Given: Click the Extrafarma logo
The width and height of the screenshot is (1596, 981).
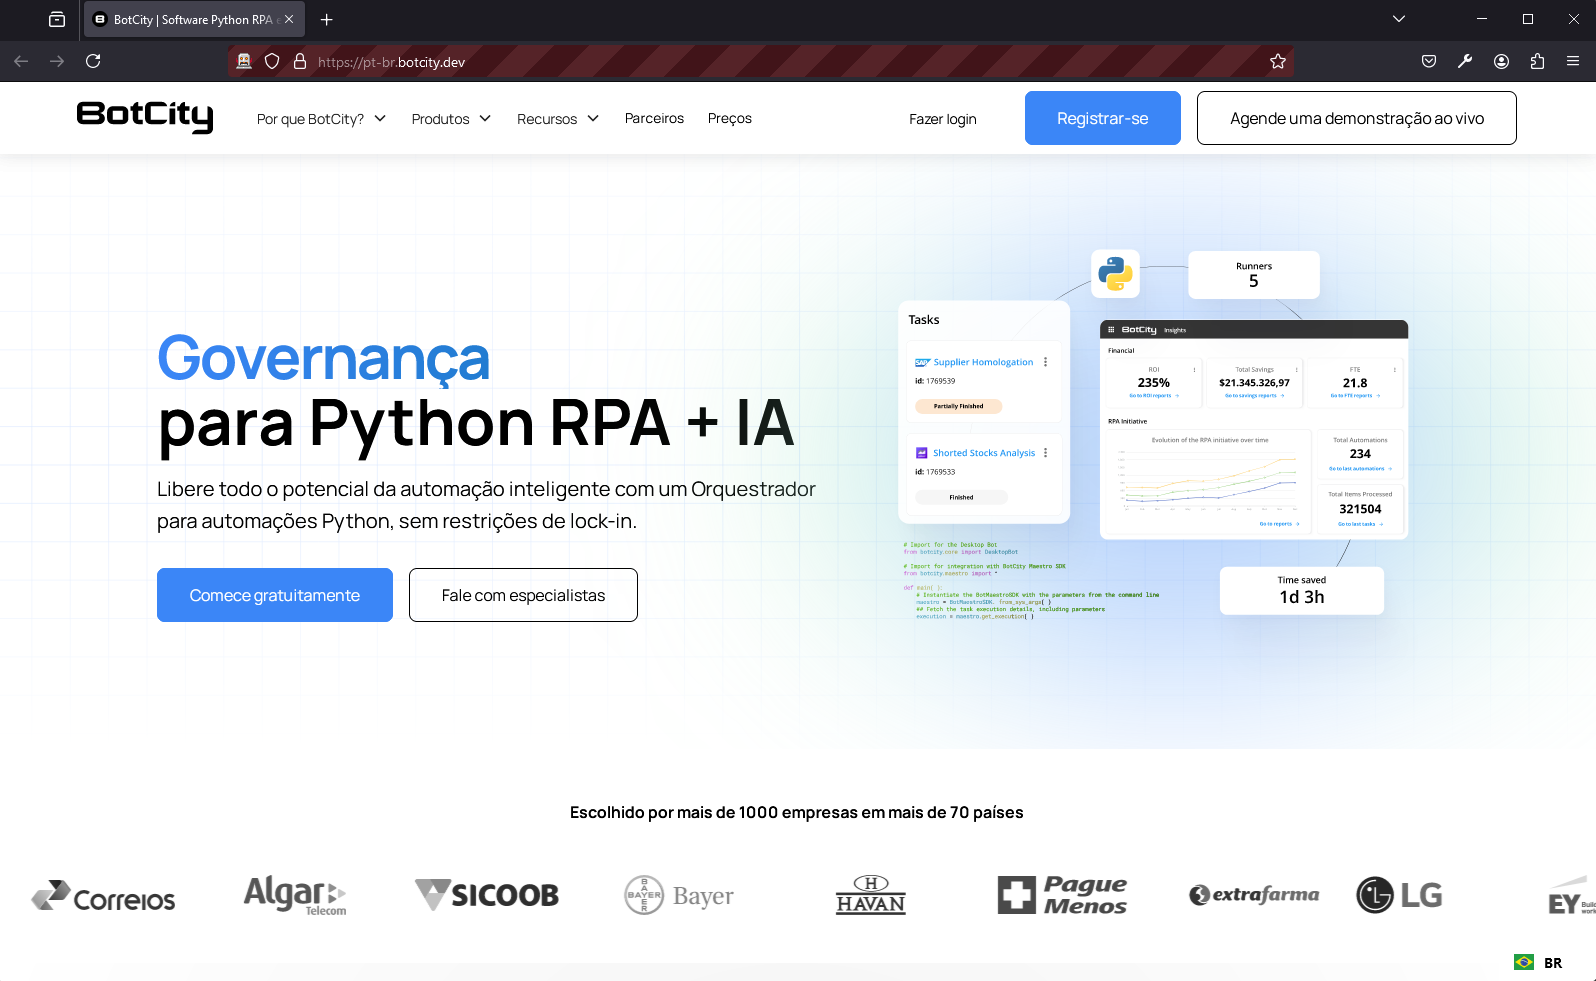Looking at the screenshot, I should click(x=1254, y=895).
